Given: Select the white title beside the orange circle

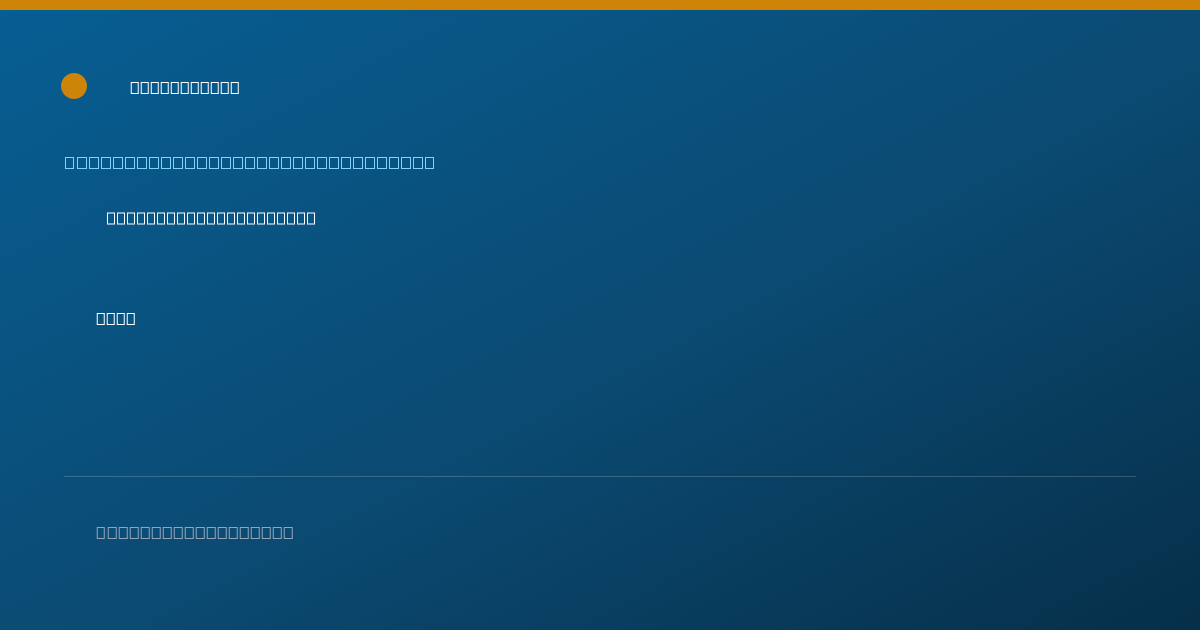Looking at the screenshot, I should [x=185, y=87].
